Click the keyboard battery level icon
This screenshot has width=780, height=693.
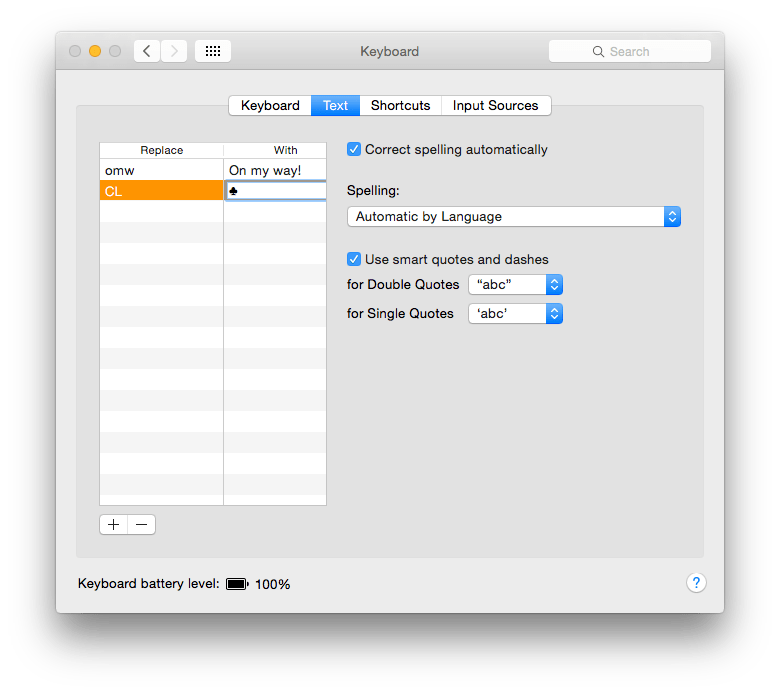click(237, 584)
